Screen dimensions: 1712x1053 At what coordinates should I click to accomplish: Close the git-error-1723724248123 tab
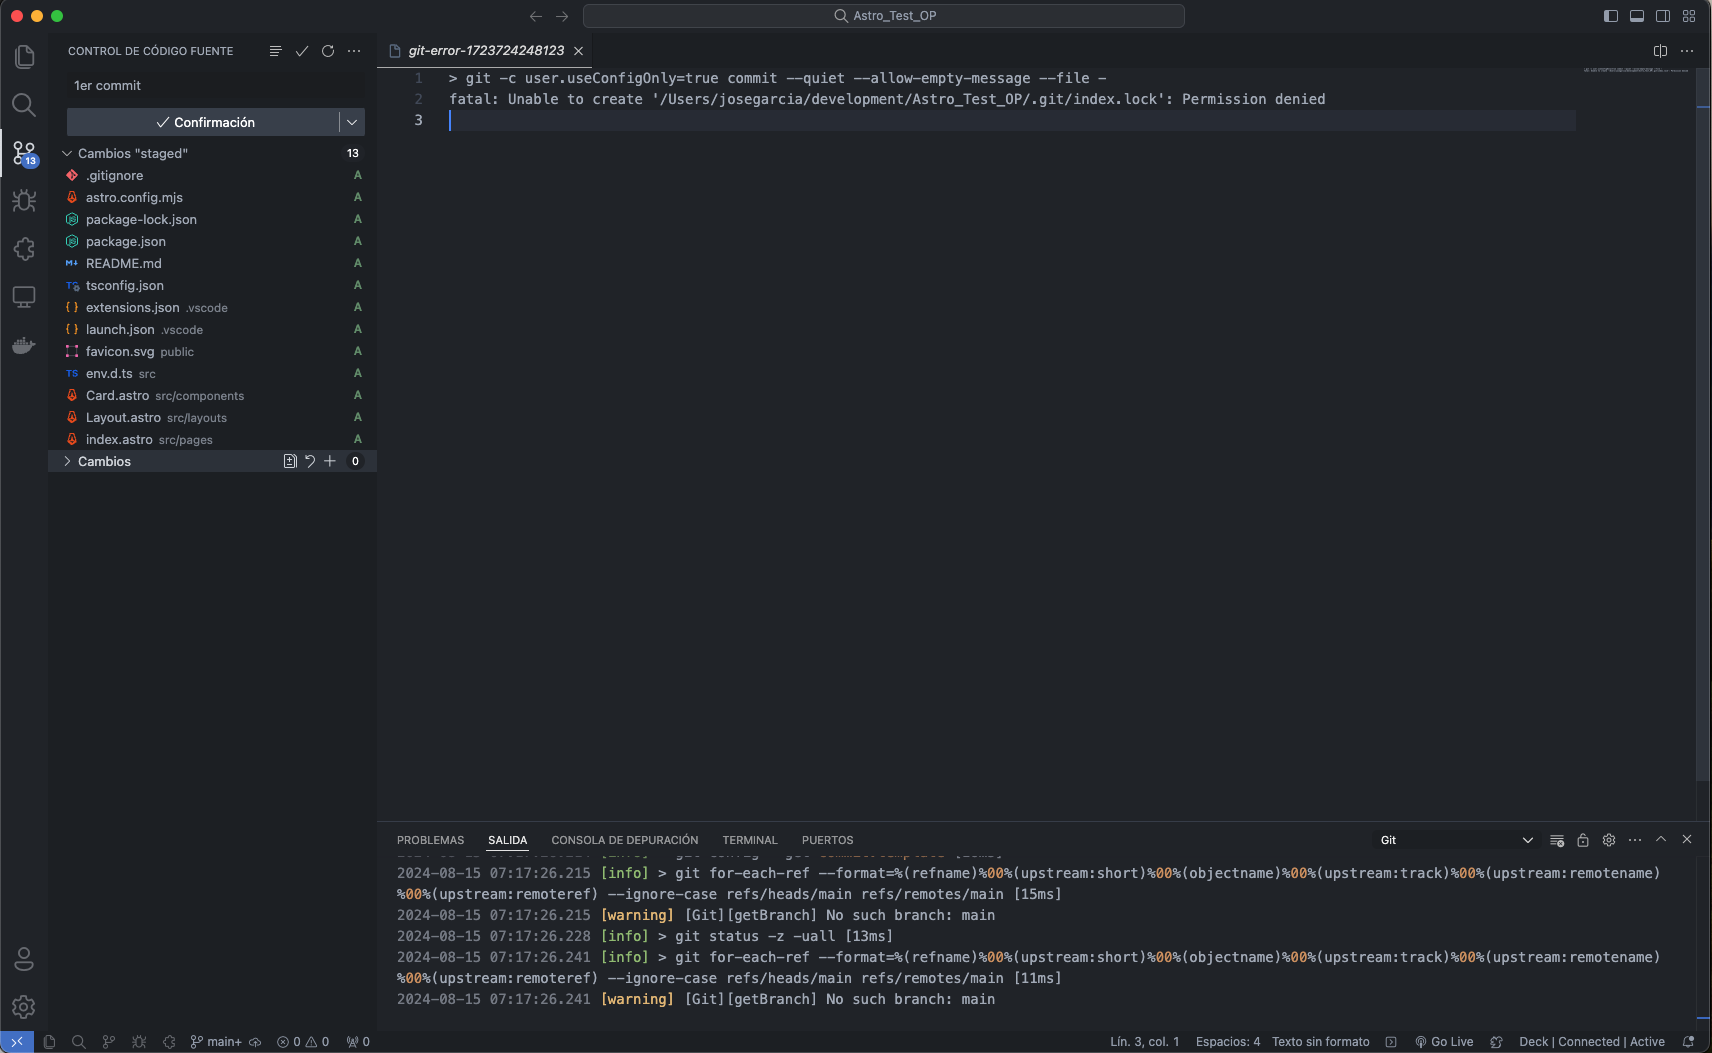[x=579, y=51]
